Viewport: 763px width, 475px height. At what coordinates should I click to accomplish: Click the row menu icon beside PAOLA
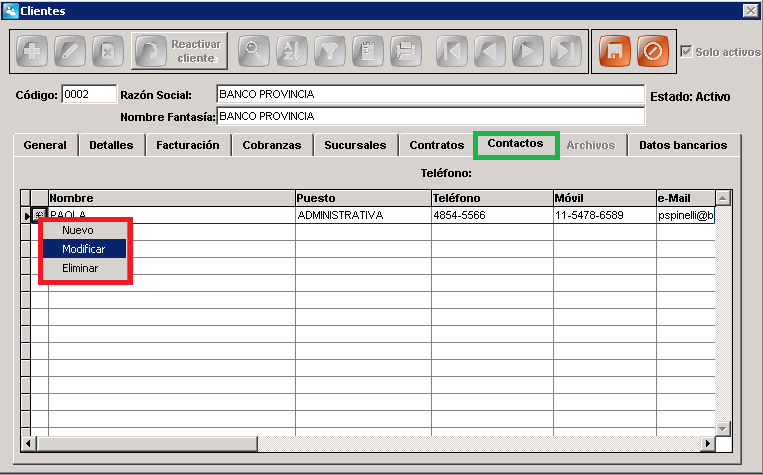pyautogui.click(x=39, y=215)
